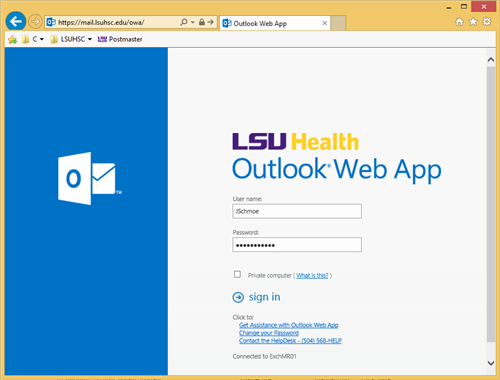Click the search magnifier in address bar
Screen dimensions: 500x380
pos(184,22)
